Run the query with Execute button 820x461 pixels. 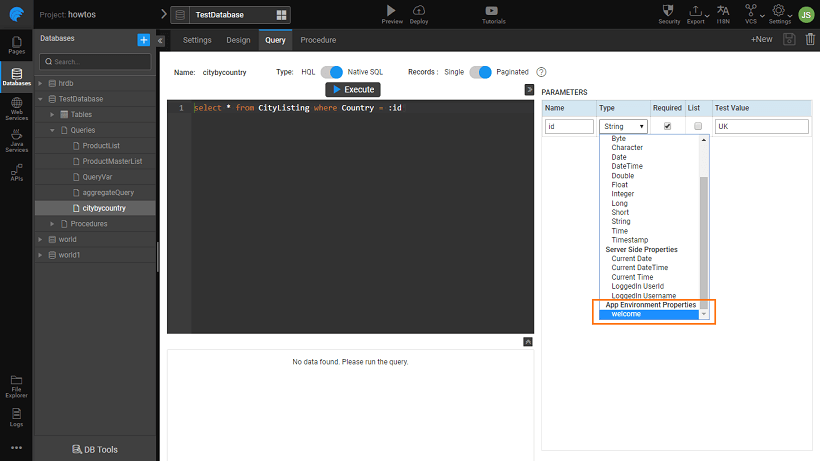pyautogui.click(x=353, y=90)
